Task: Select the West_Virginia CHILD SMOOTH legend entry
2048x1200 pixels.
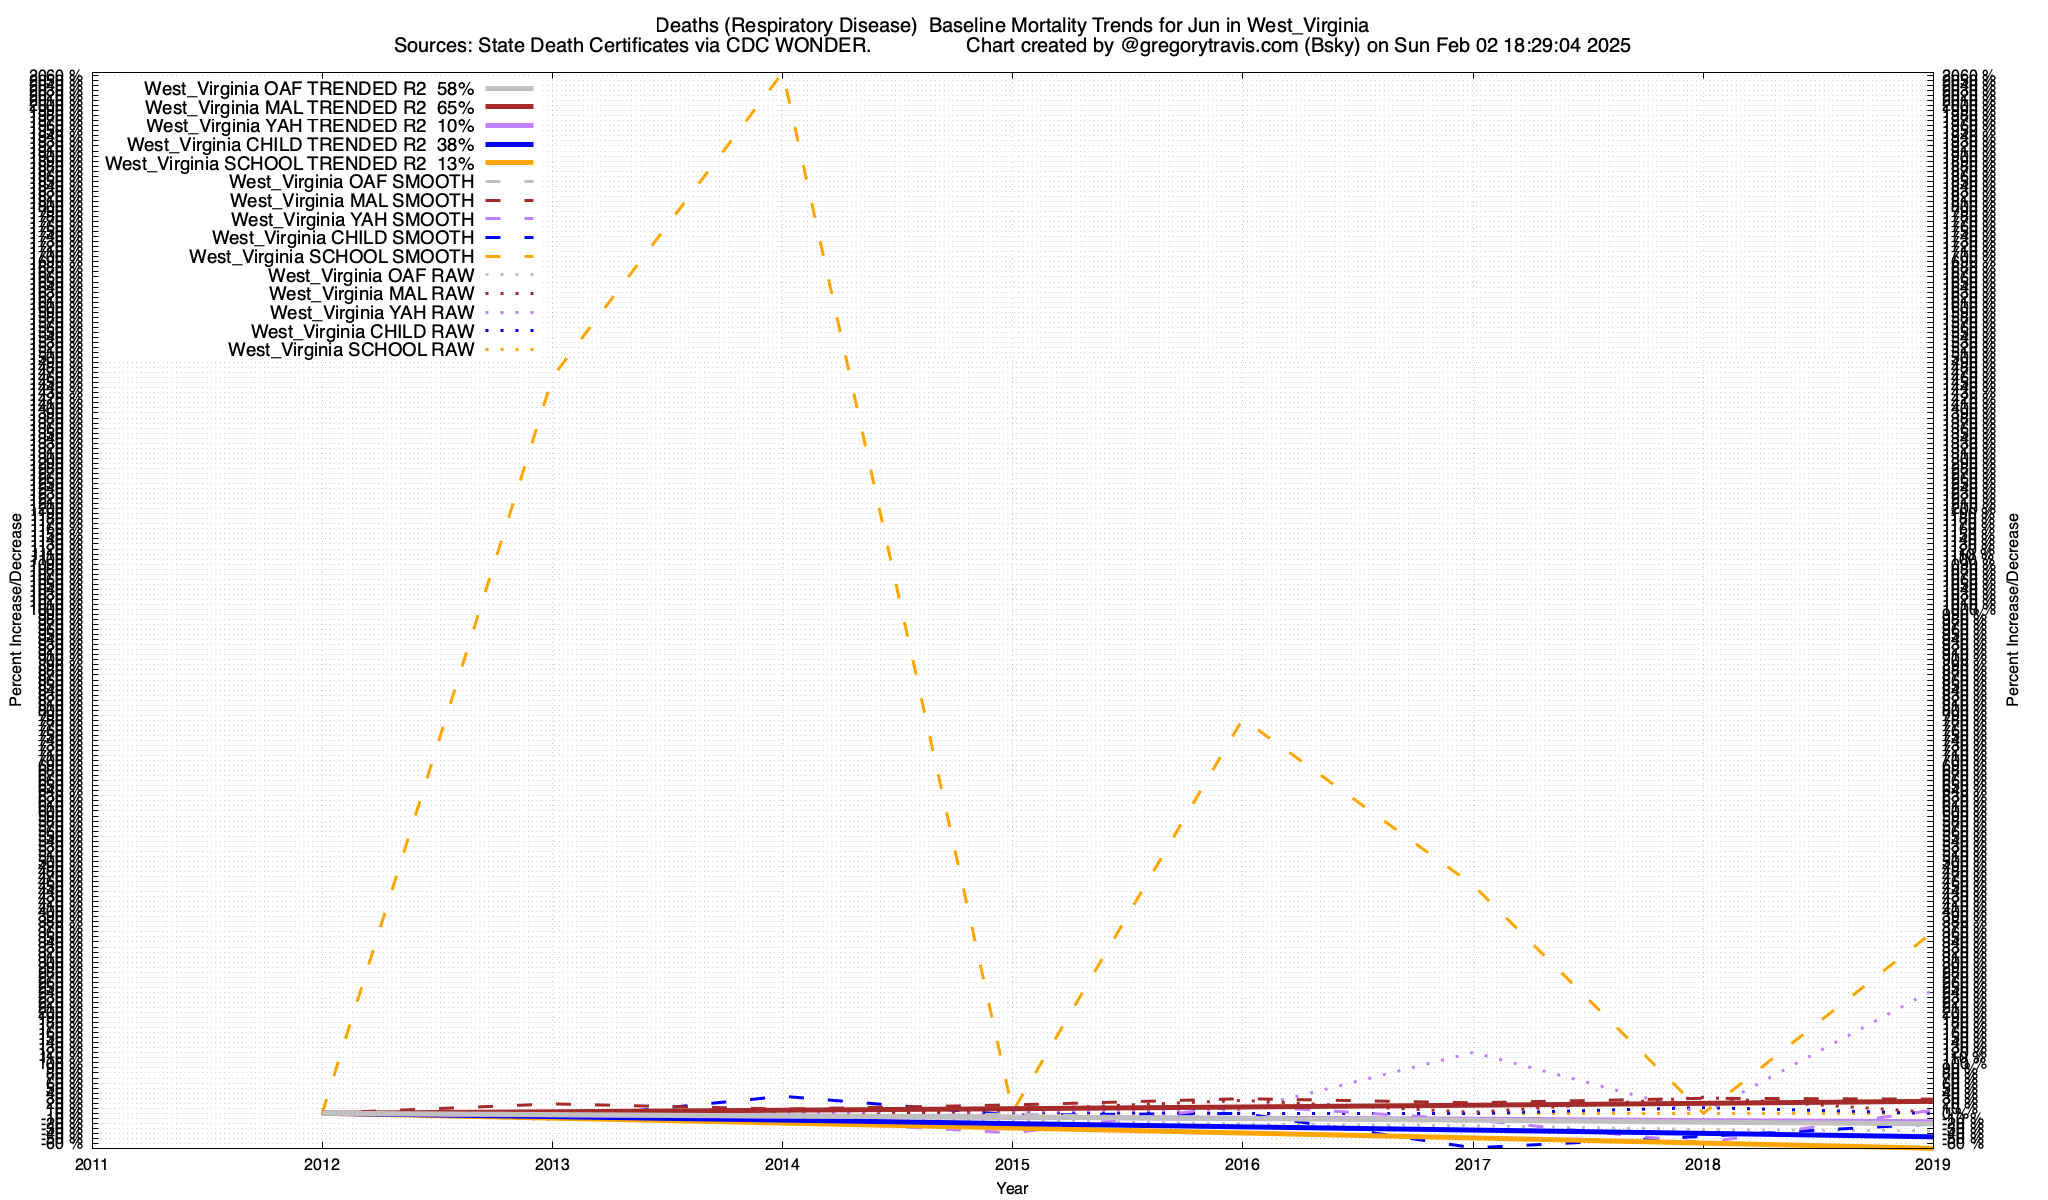Action: pos(343,238)
